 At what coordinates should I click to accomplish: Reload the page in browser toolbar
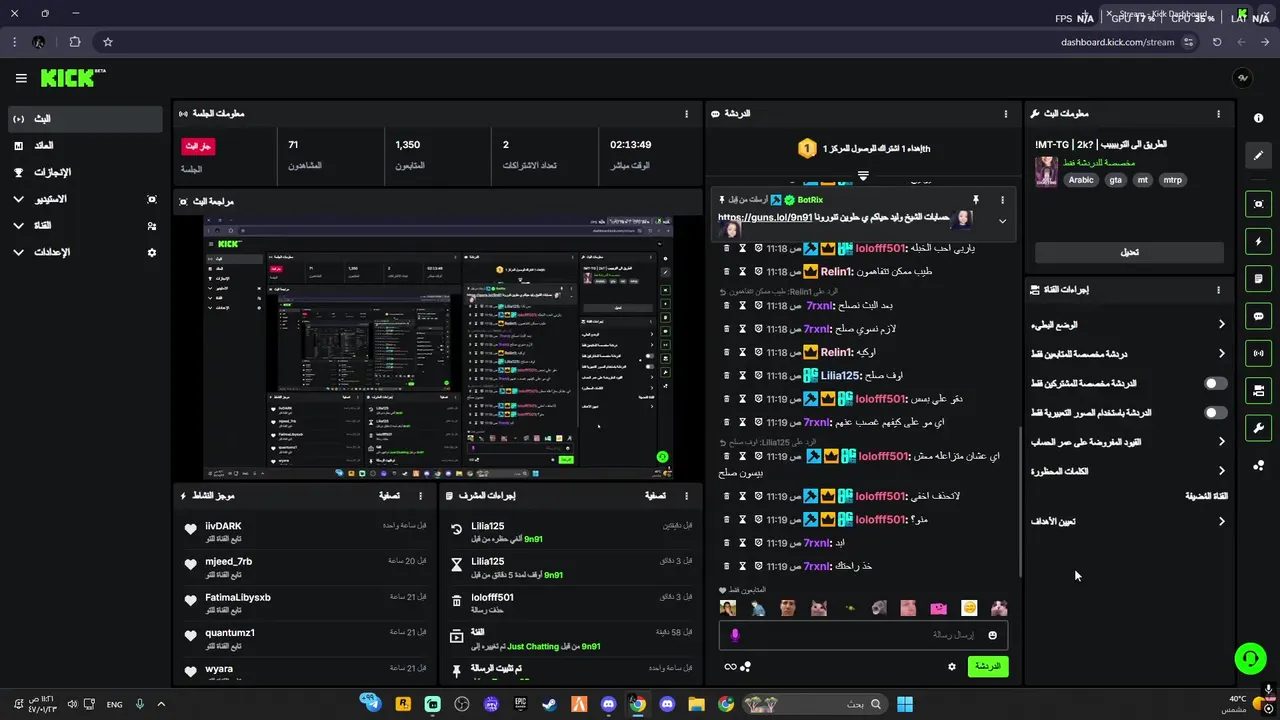(1217, 42)
